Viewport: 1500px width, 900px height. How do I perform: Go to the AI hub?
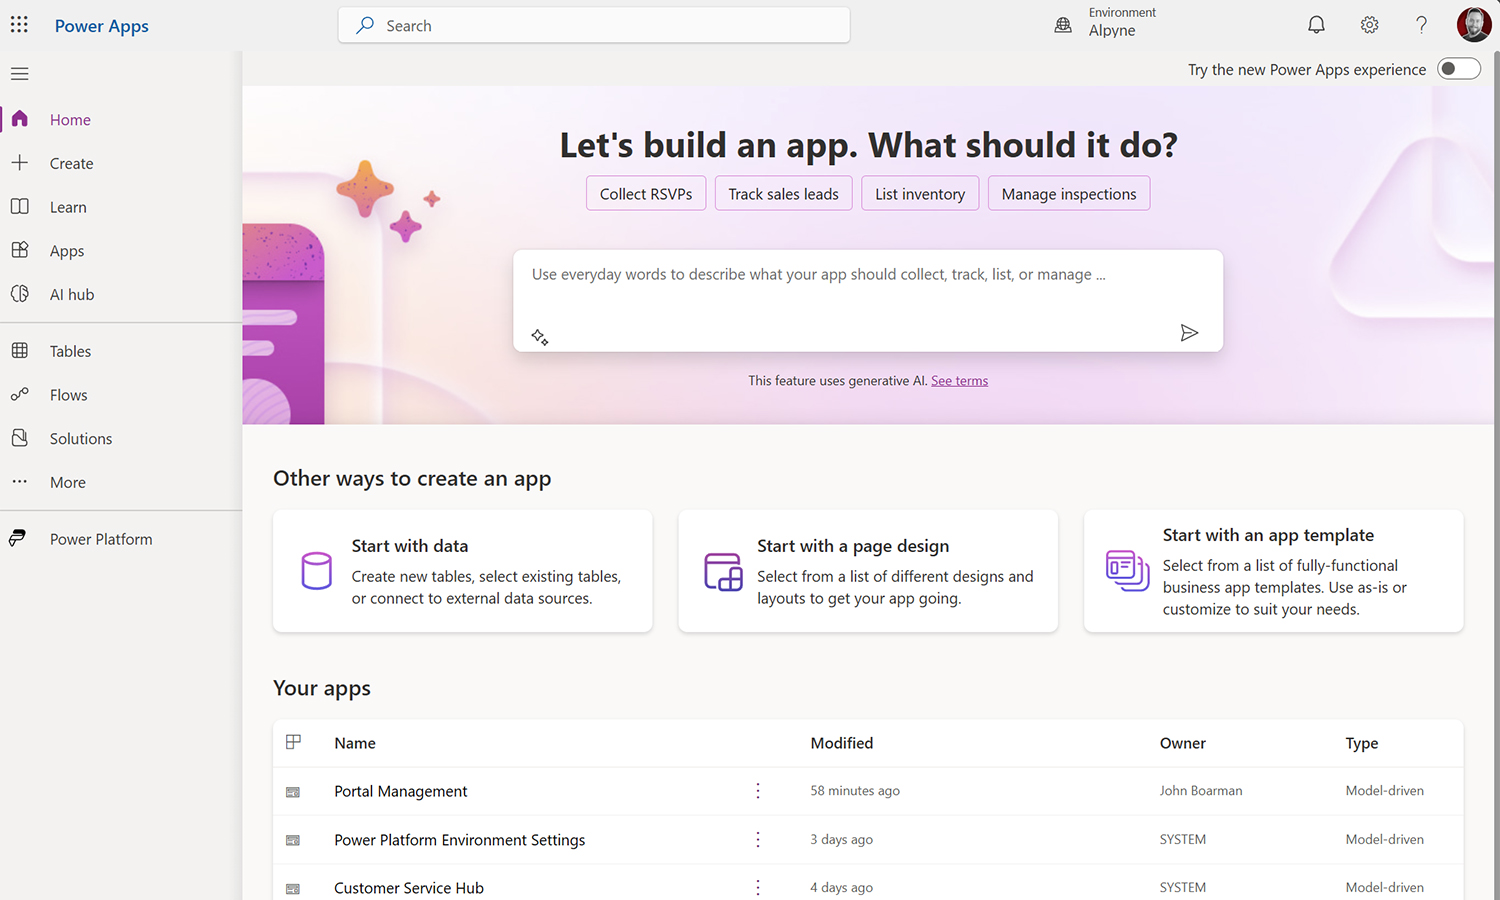pos(71,294)
